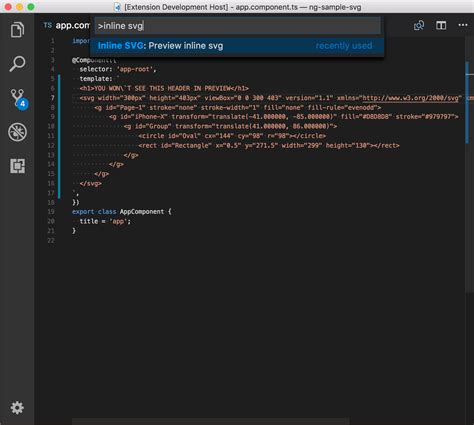This screenshot has height=425, width=474.
Task: Click the horizontal scrollbar at bottom
Action: [211, 421]
